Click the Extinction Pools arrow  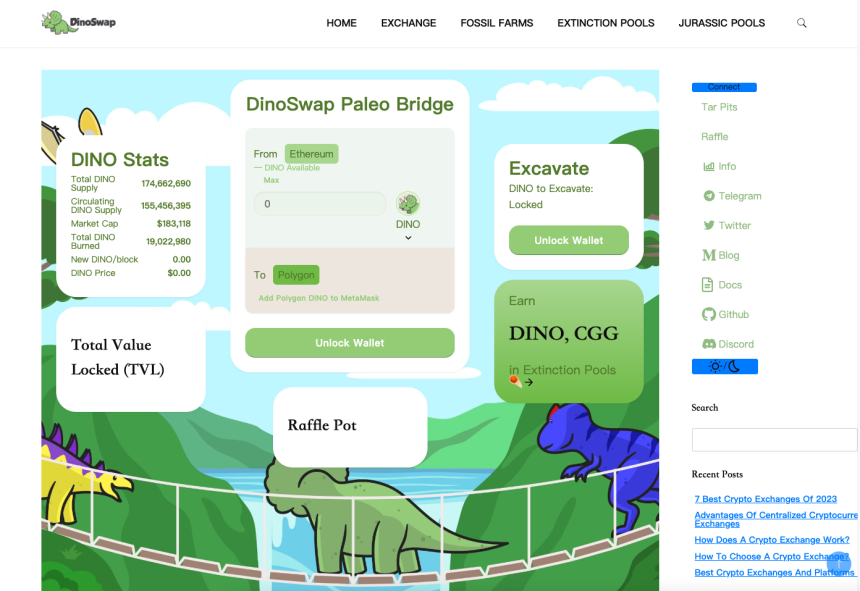click(529, 382)
